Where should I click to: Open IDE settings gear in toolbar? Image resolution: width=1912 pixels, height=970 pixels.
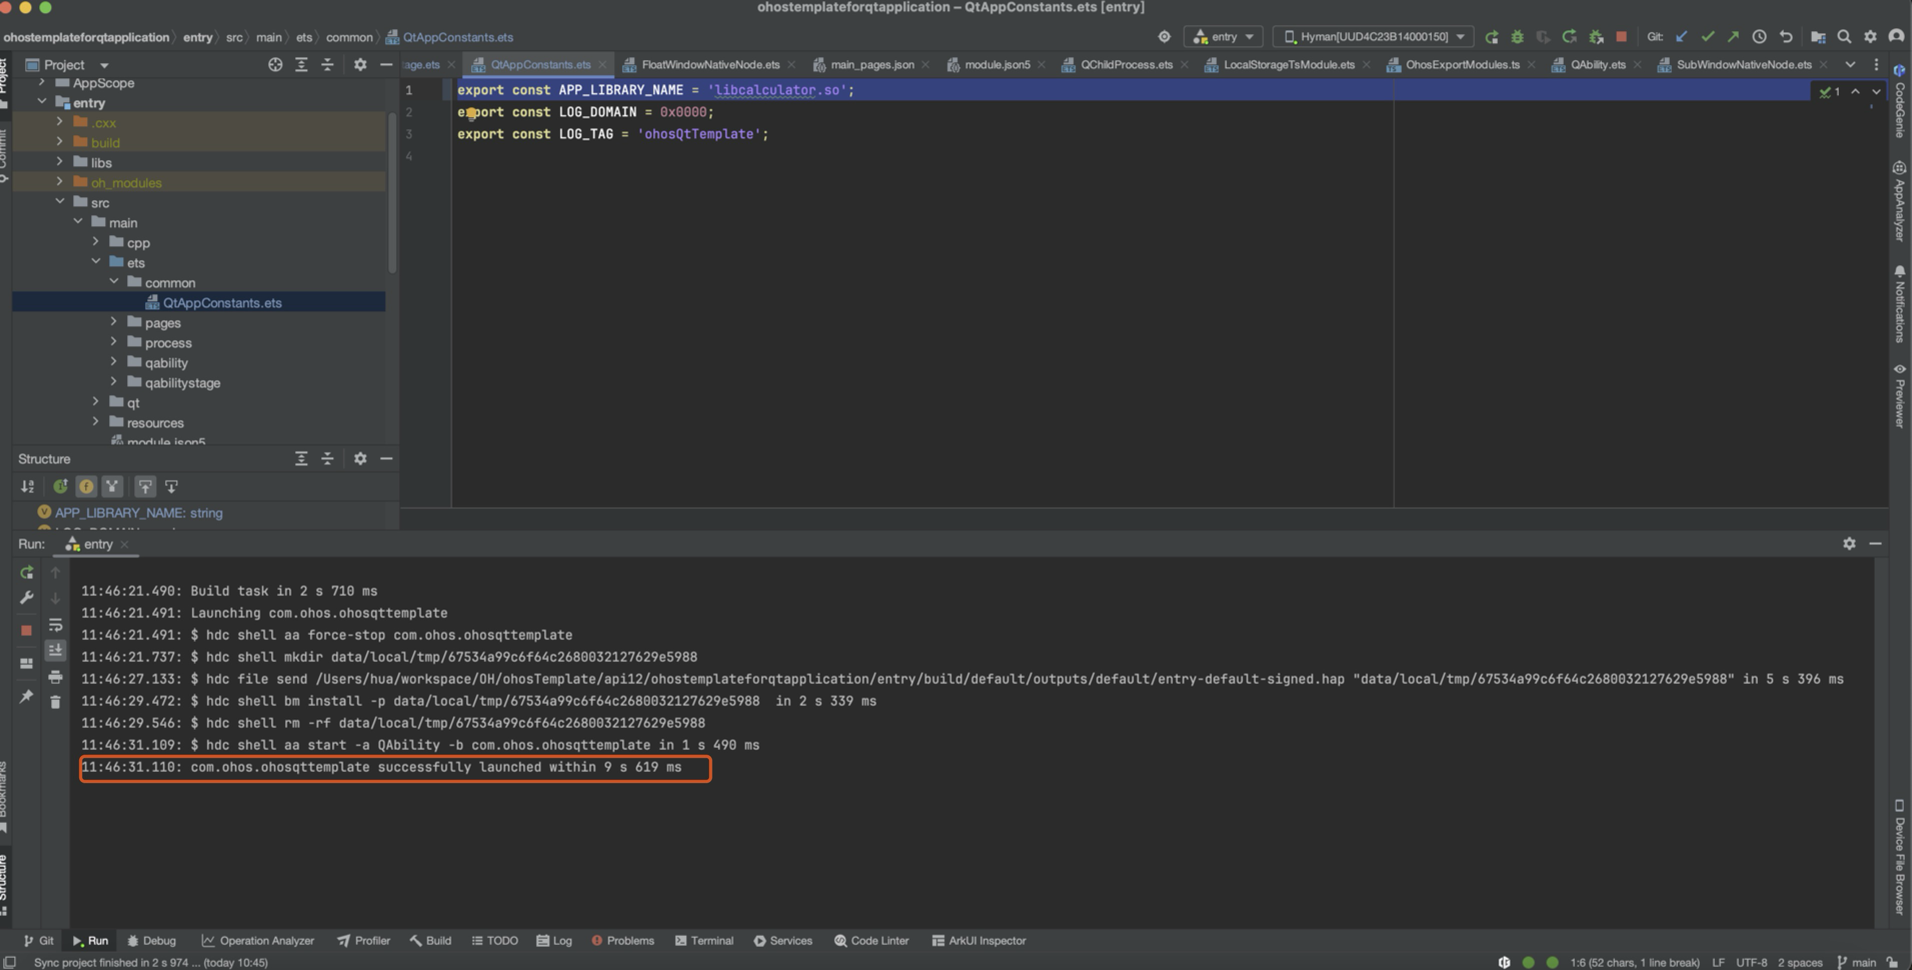click(x=1870, y=36)
